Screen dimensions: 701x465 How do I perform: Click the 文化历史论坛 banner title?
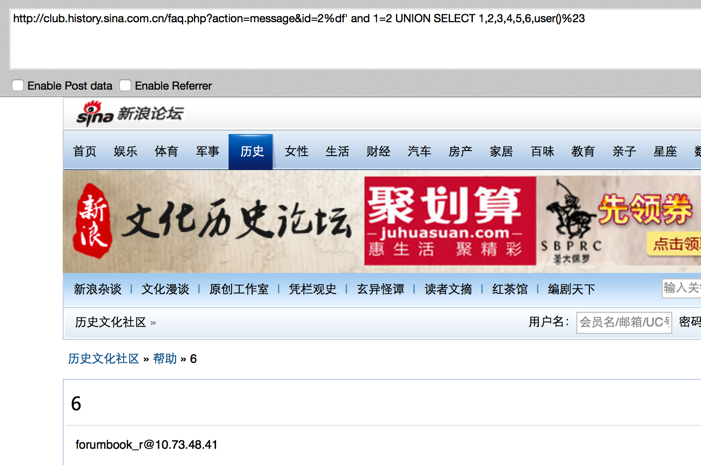237,221
